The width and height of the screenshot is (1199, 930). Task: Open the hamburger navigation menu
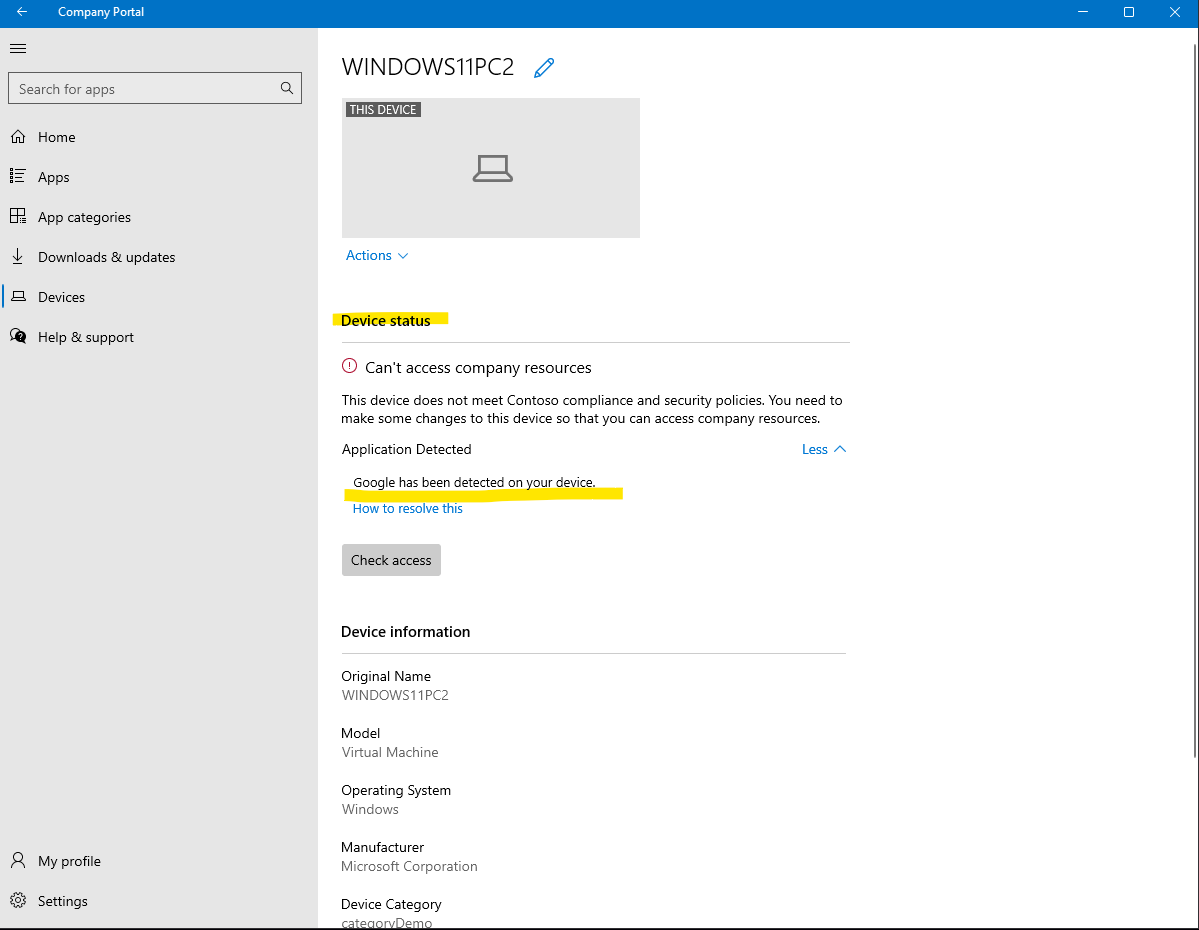(18, 48)
